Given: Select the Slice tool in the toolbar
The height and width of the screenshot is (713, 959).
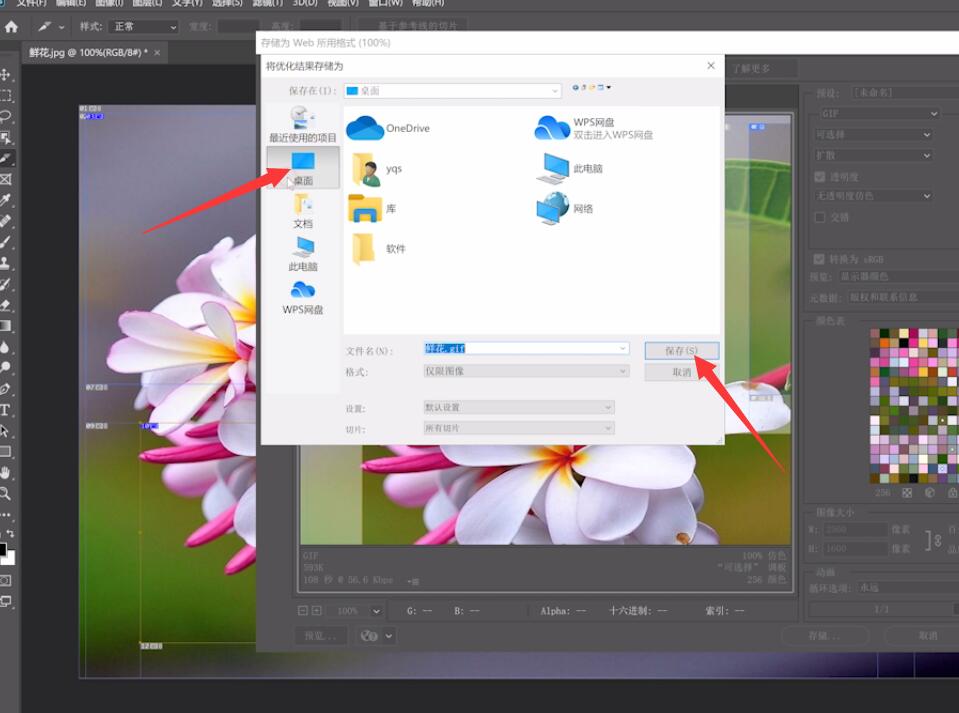Looking at the screenshot, I should point(6,158).
